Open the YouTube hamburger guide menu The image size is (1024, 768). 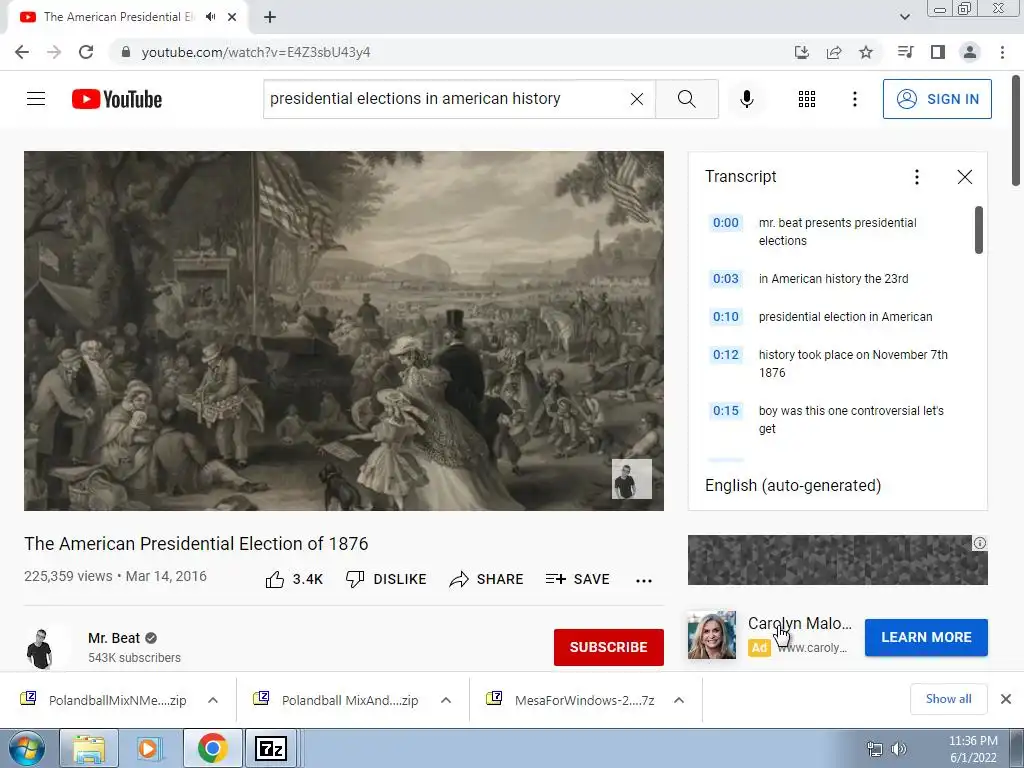[36, 99]
